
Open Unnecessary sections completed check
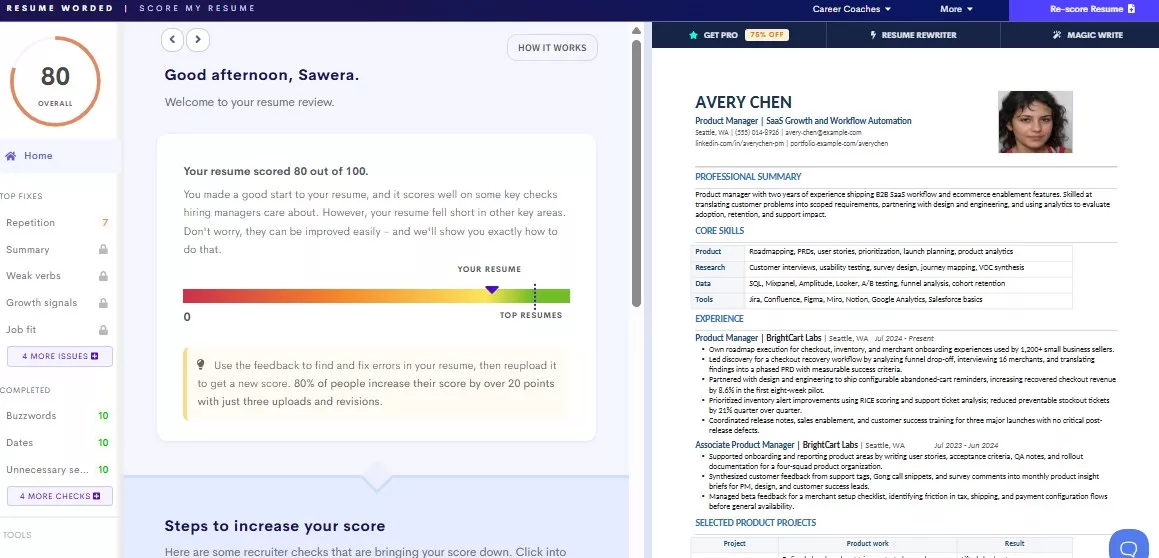click(57, 469)
